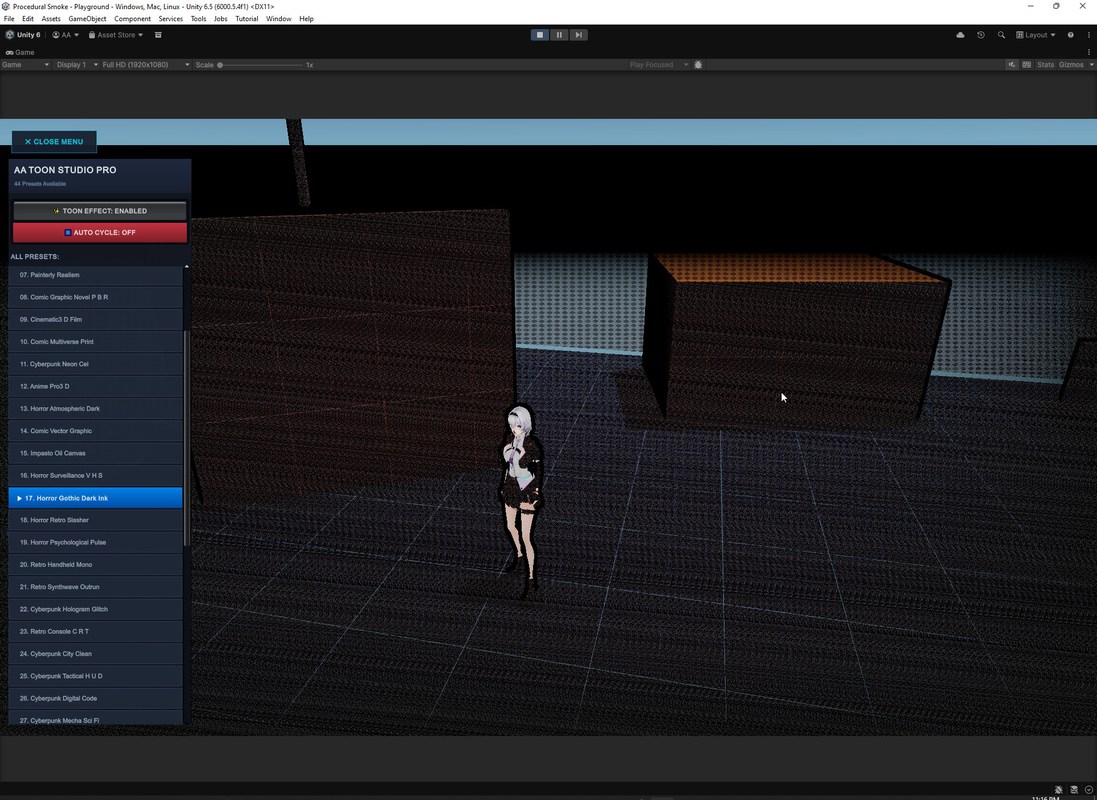
Task: Toggle TOON EFFECT: ENABLED button
Action: tap(100, 211)
